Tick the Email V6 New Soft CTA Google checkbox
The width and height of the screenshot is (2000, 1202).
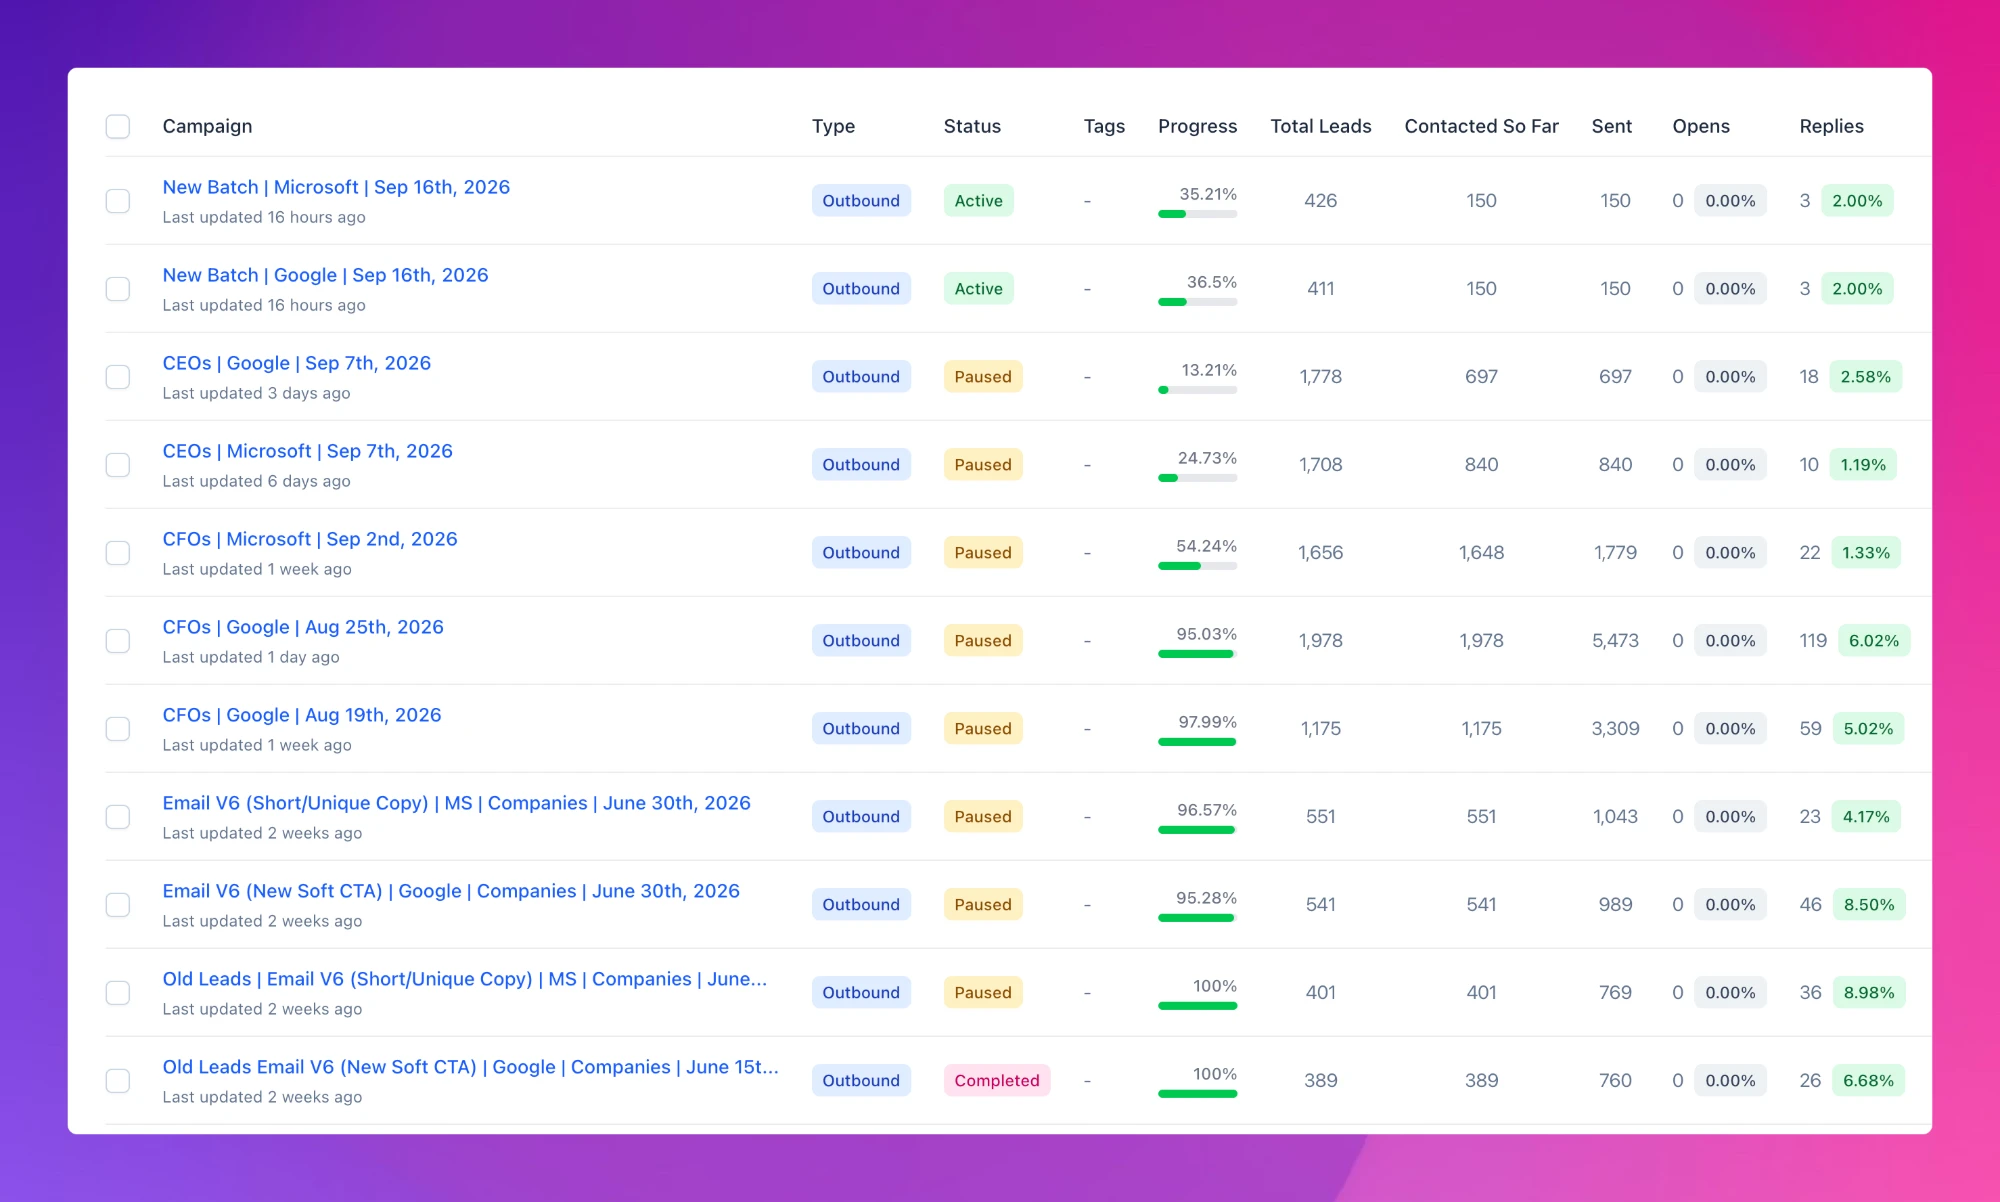point(118,905)
